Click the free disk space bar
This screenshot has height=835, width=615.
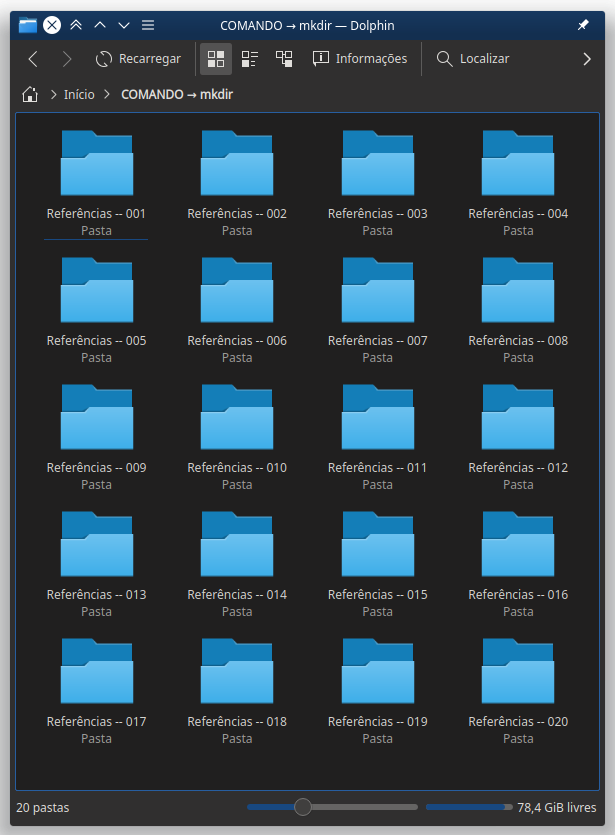468,807
